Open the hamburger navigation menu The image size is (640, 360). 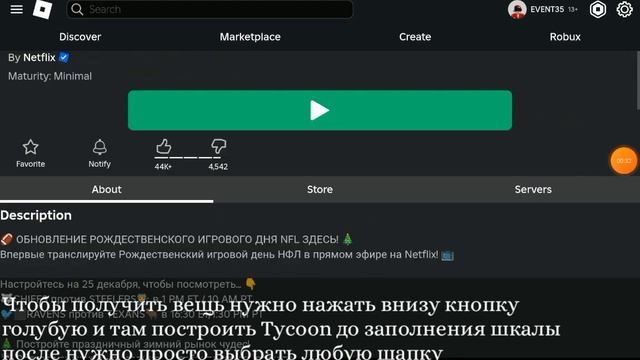[16, 9]
